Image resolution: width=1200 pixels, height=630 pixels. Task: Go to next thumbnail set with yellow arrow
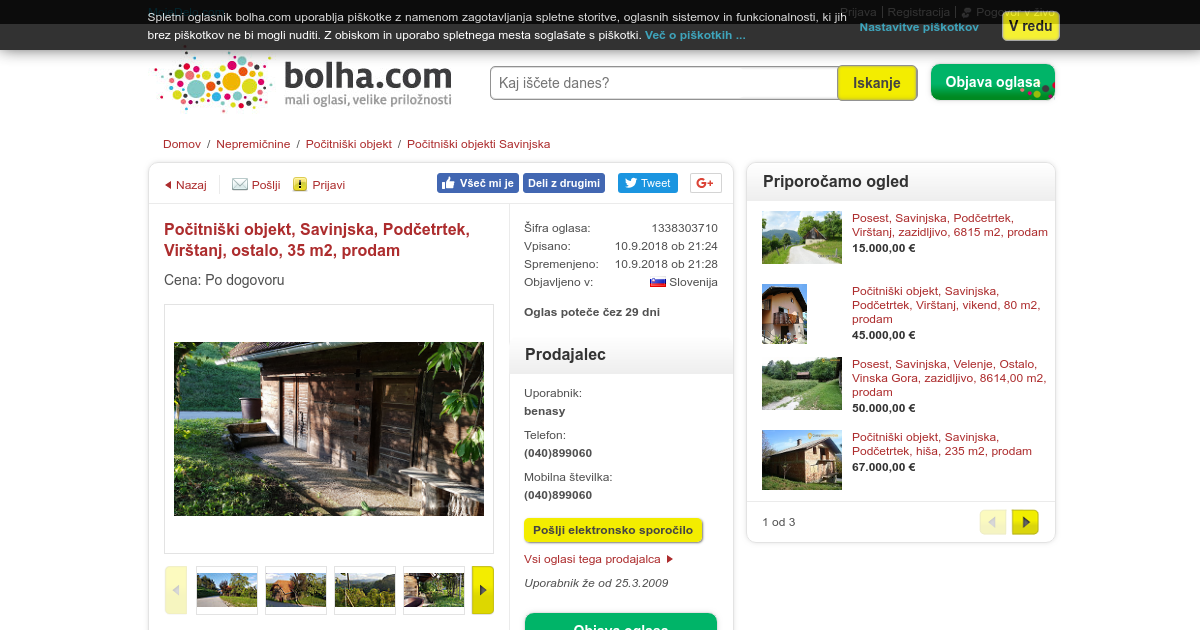pyautogui.click(x=483, y=590)
